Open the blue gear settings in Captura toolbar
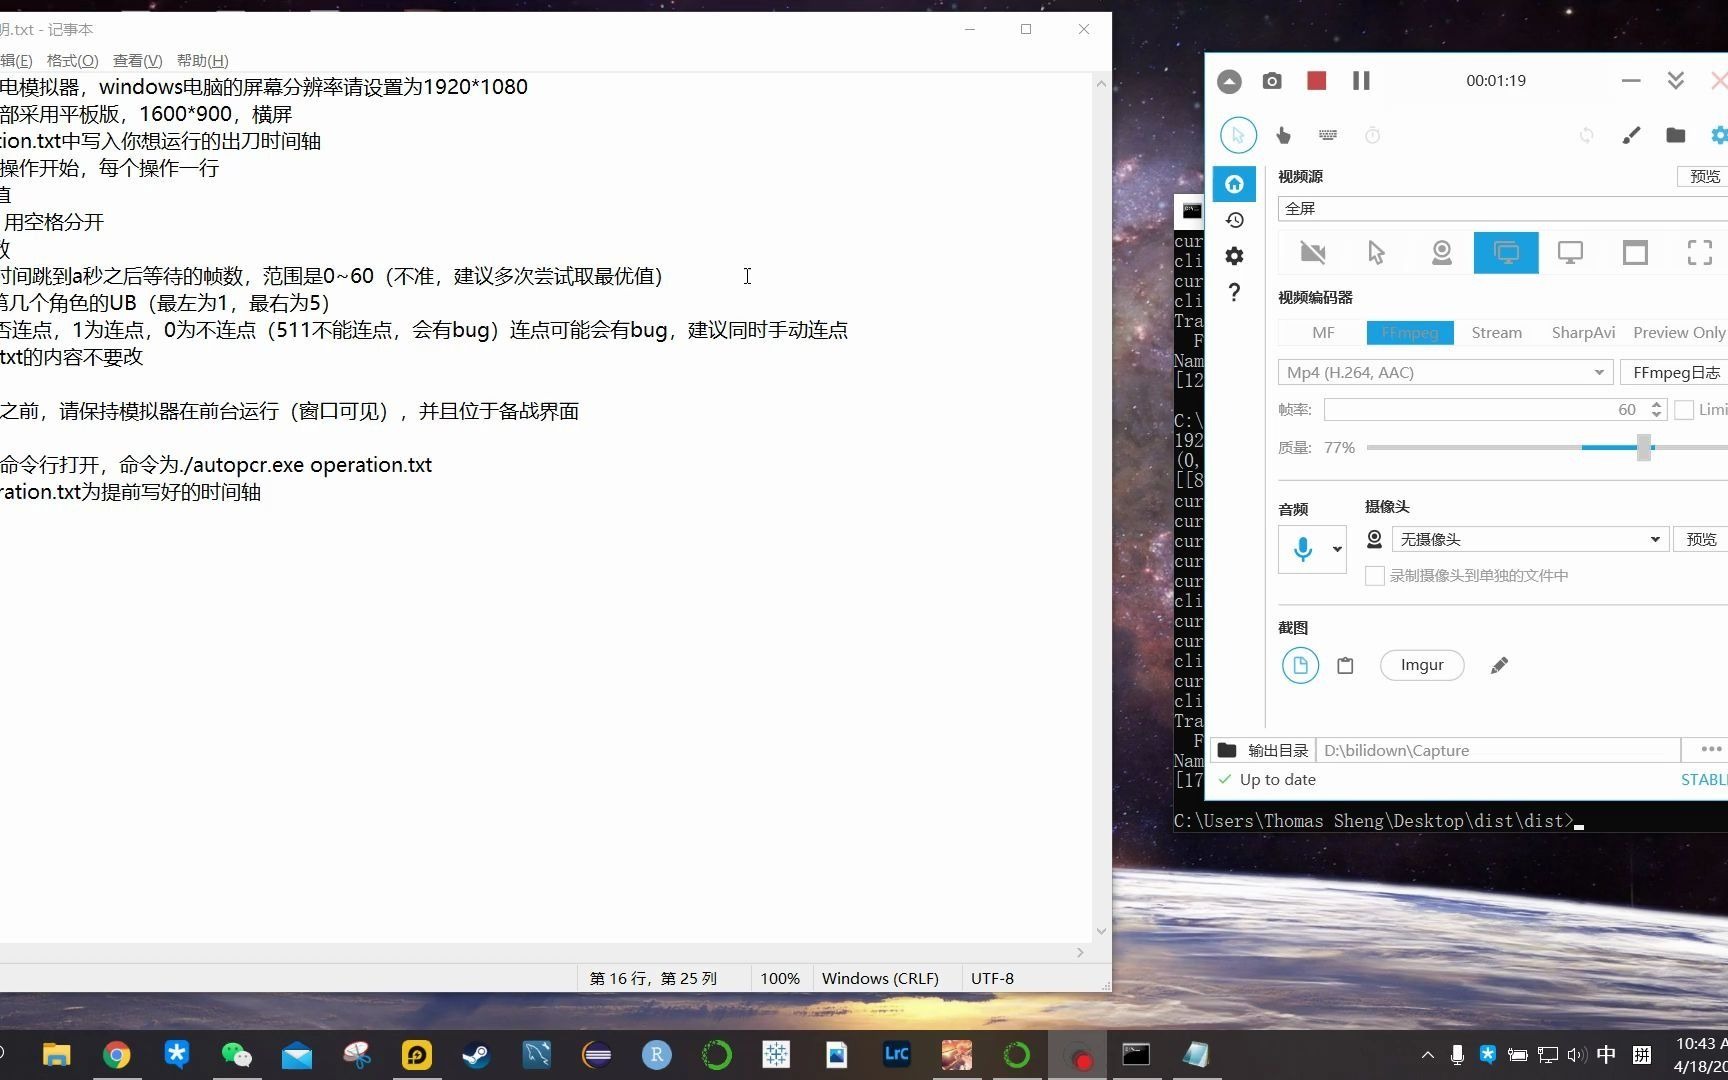The image size is (1728, 1080). [1719, 135]
